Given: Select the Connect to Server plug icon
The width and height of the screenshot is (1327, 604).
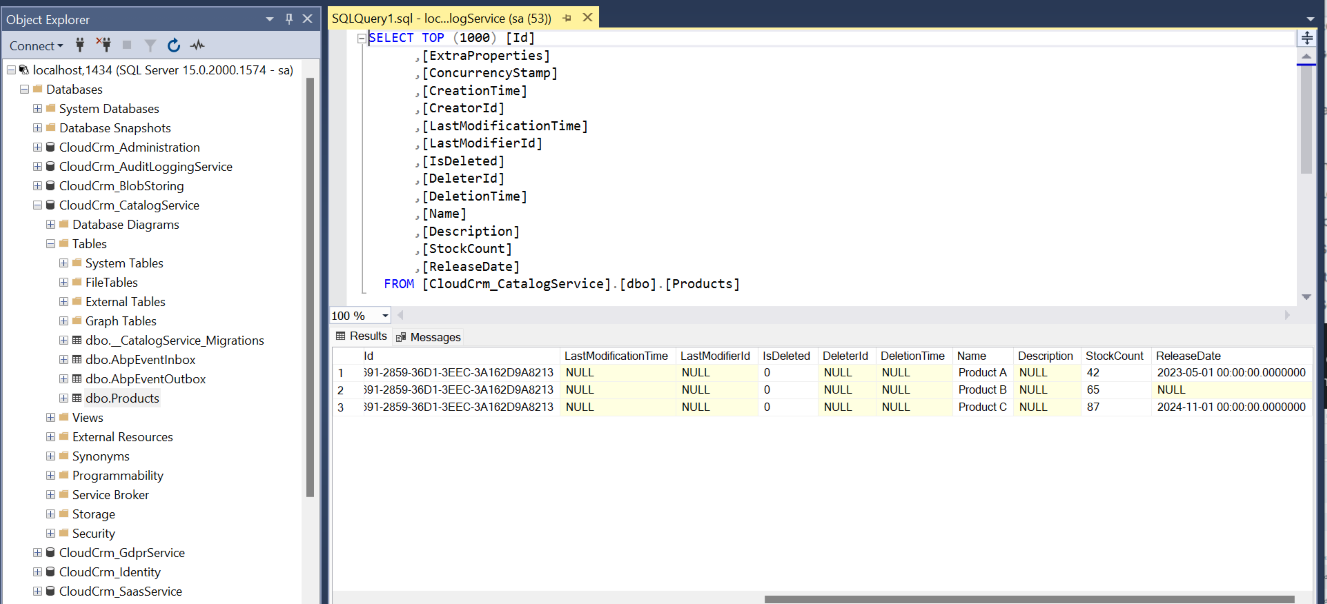Looking at the screenshot, I should point(80,46).
